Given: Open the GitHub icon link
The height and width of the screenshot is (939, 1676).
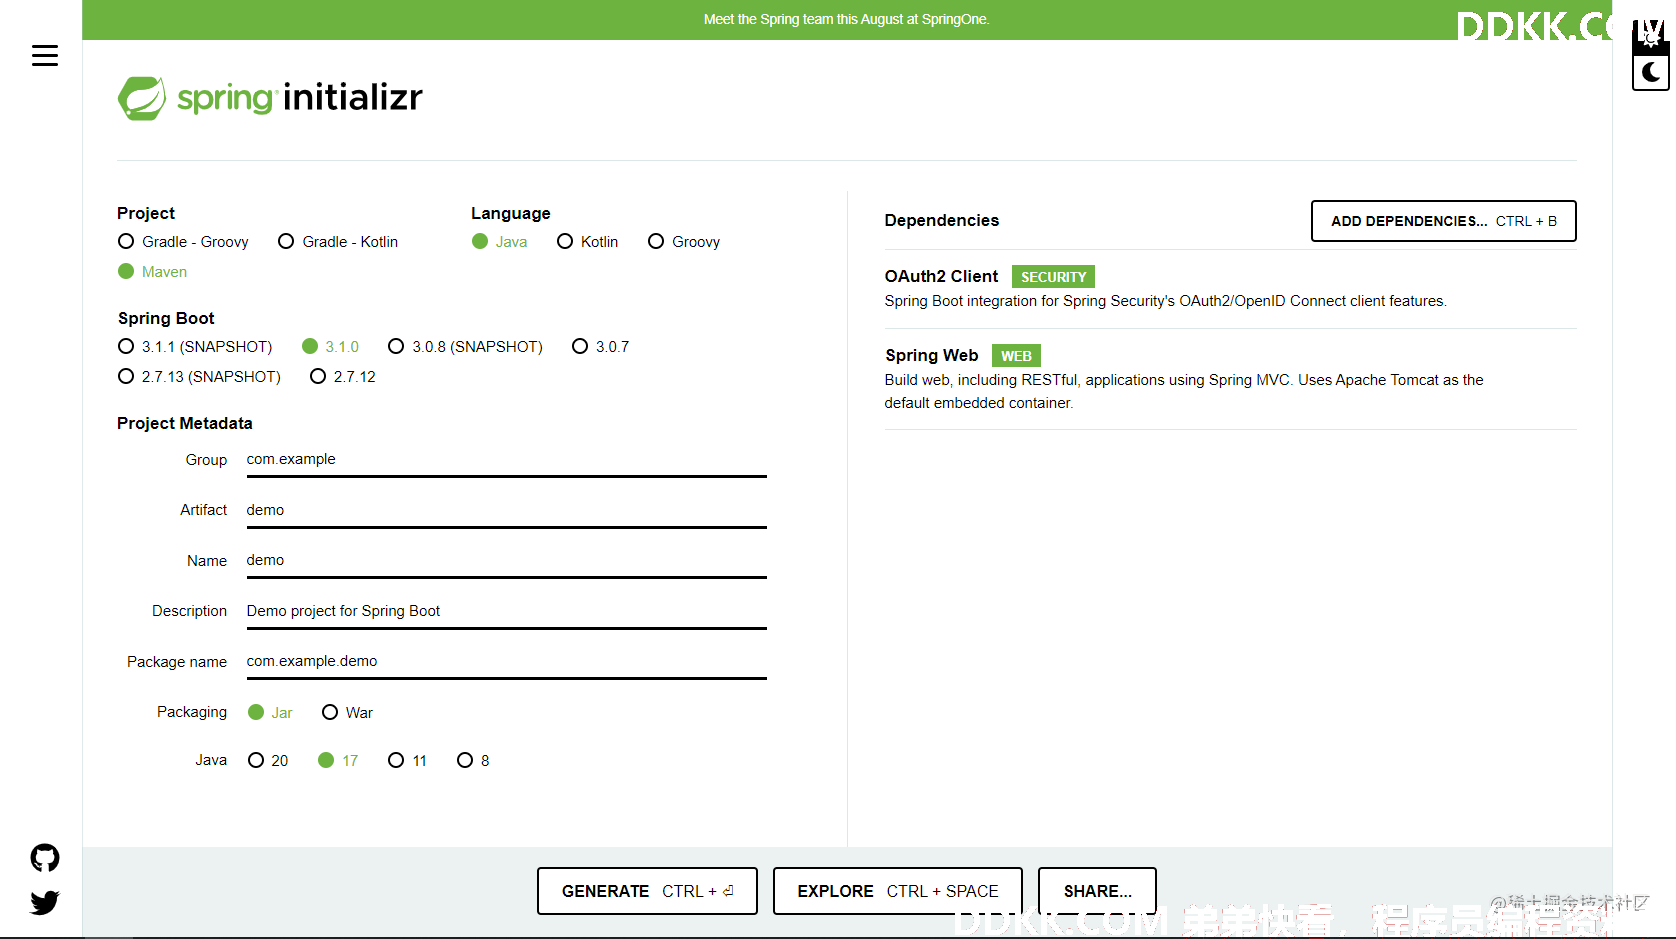Looking at the screenshot, I should tap(45, 858).
